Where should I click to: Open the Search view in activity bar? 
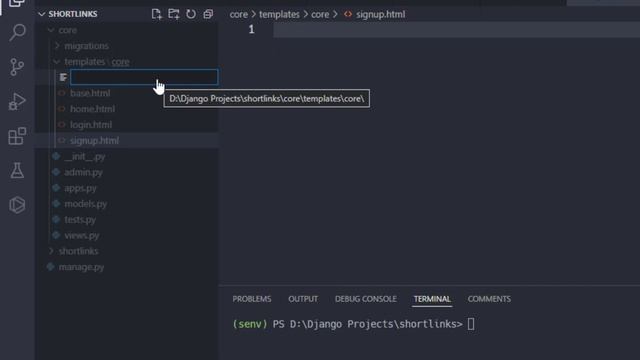coord(17,32)
